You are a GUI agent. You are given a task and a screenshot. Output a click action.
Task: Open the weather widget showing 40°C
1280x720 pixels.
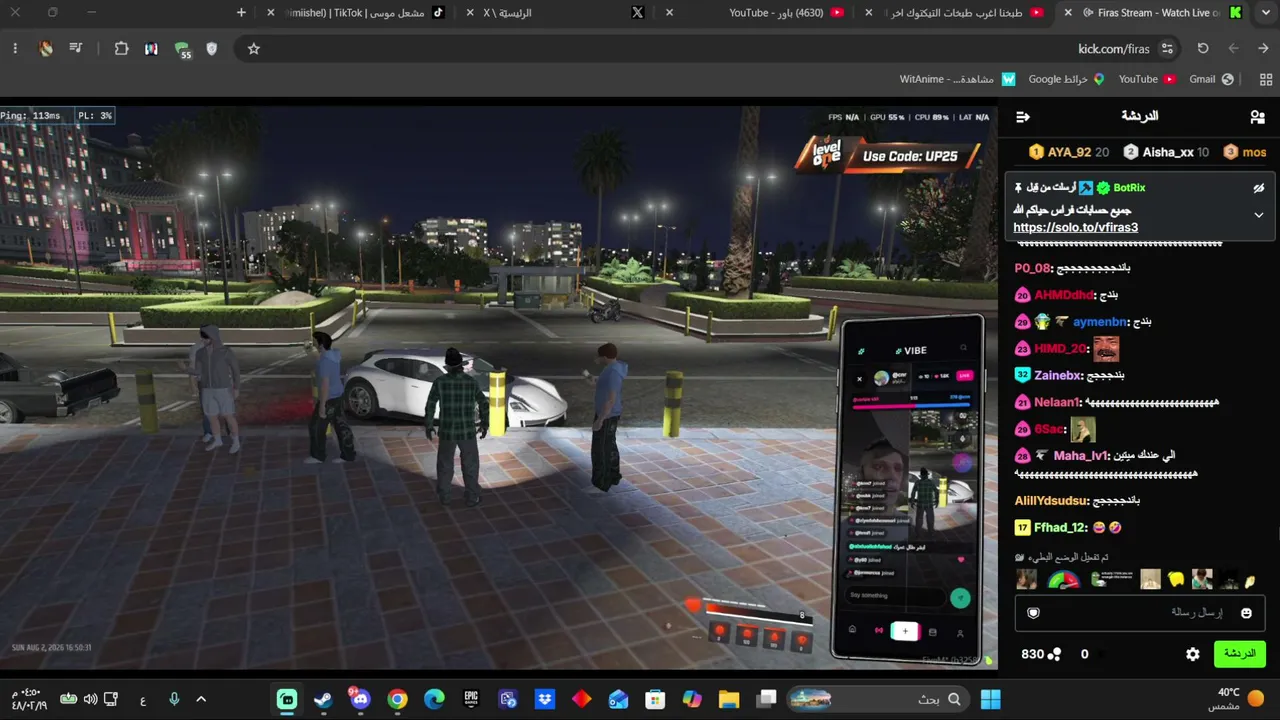1236,699
